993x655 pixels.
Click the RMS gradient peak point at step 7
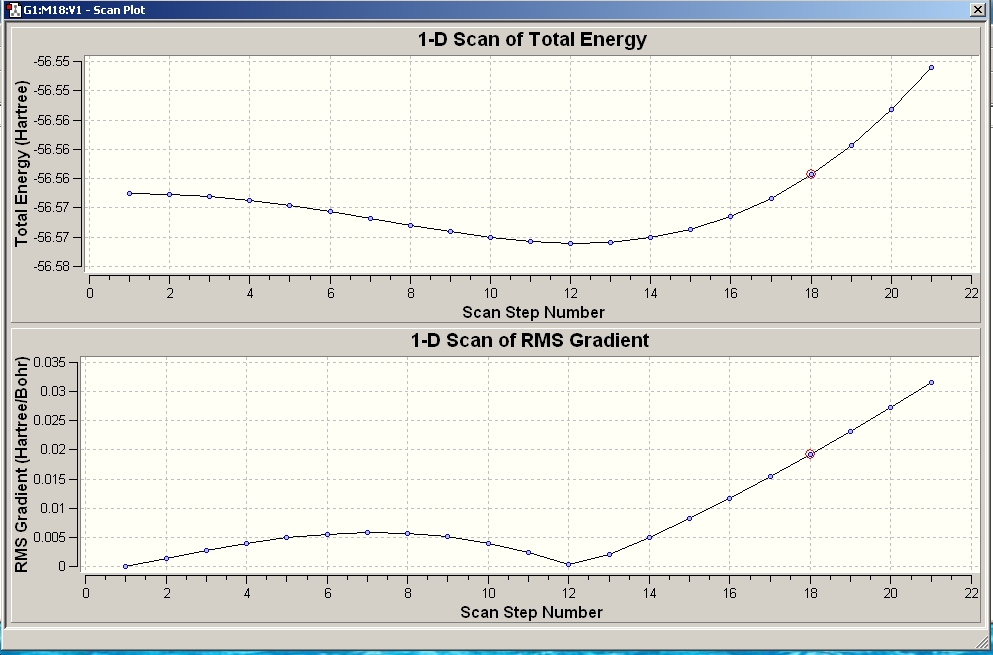[367, 533]
